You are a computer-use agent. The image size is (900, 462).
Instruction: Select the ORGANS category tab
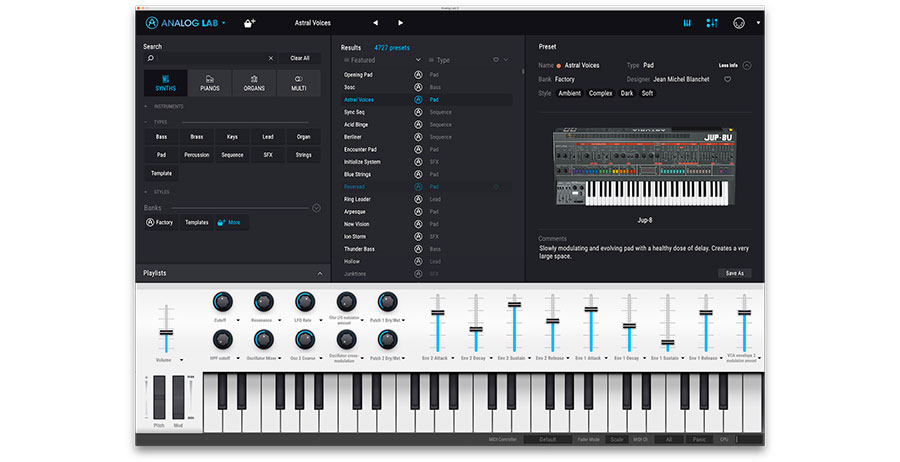click(x=254, y=83)
